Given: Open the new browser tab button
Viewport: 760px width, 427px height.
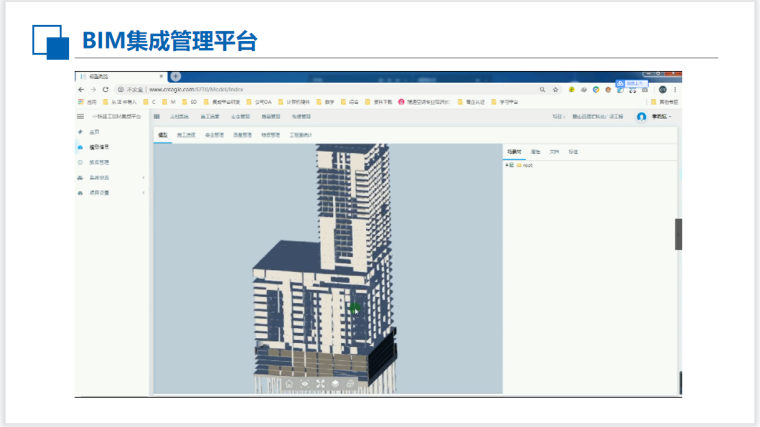Looking at the screenshot, I should tap(175, 76).
